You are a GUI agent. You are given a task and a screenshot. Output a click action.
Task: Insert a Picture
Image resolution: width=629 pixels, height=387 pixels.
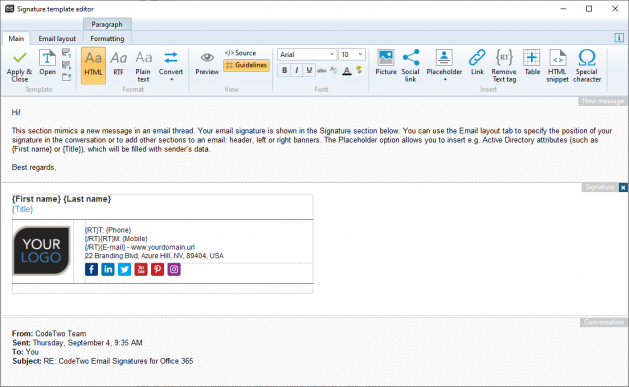pyautogui.click(x=386, y=63)
